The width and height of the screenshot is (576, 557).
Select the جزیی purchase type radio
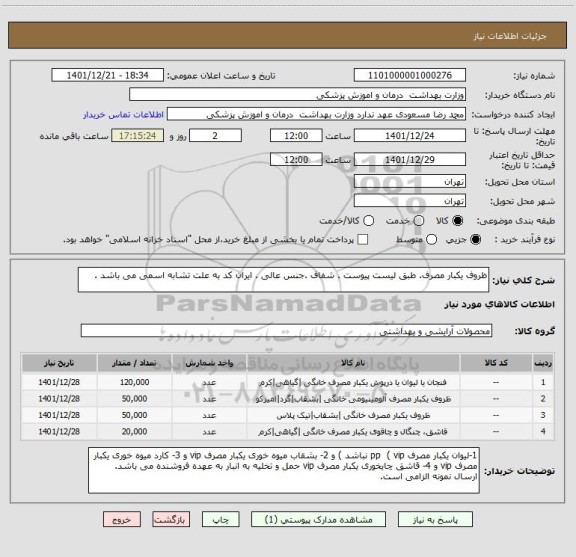476,240
